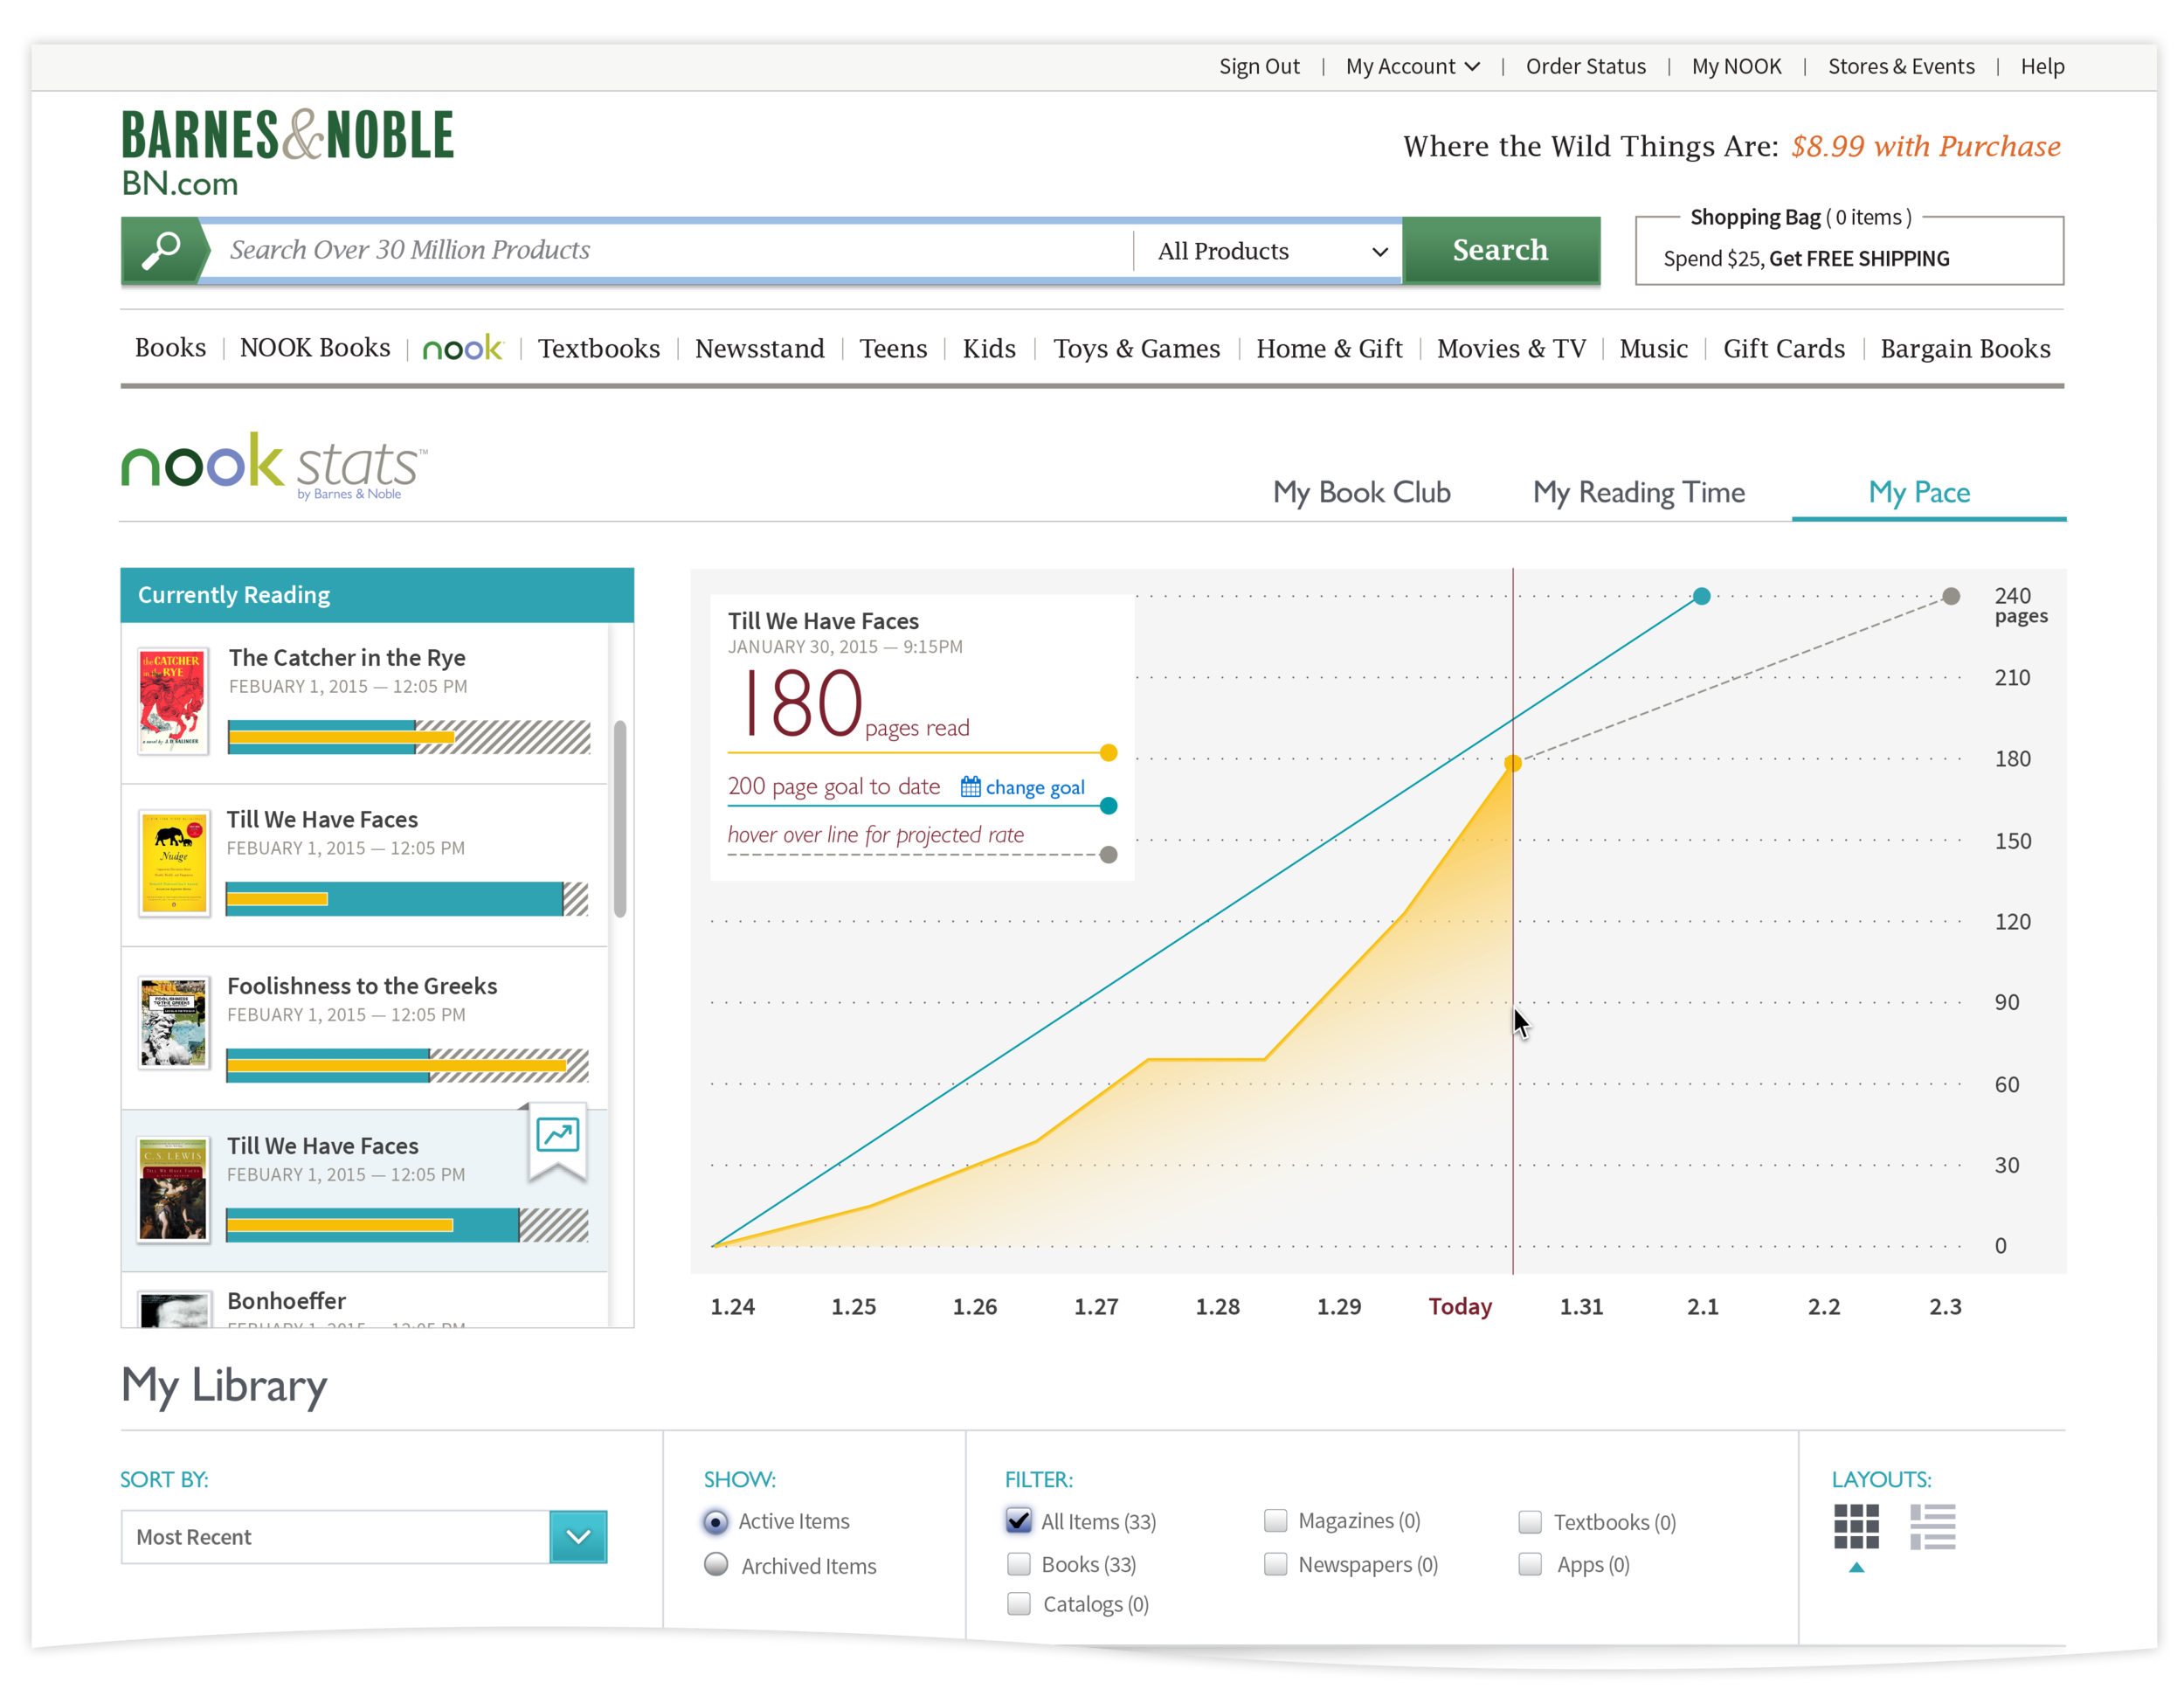Select the Today date on chart axis
The image size is (2184, 1696).
pyautogui.click(x=1459, y=1306)
